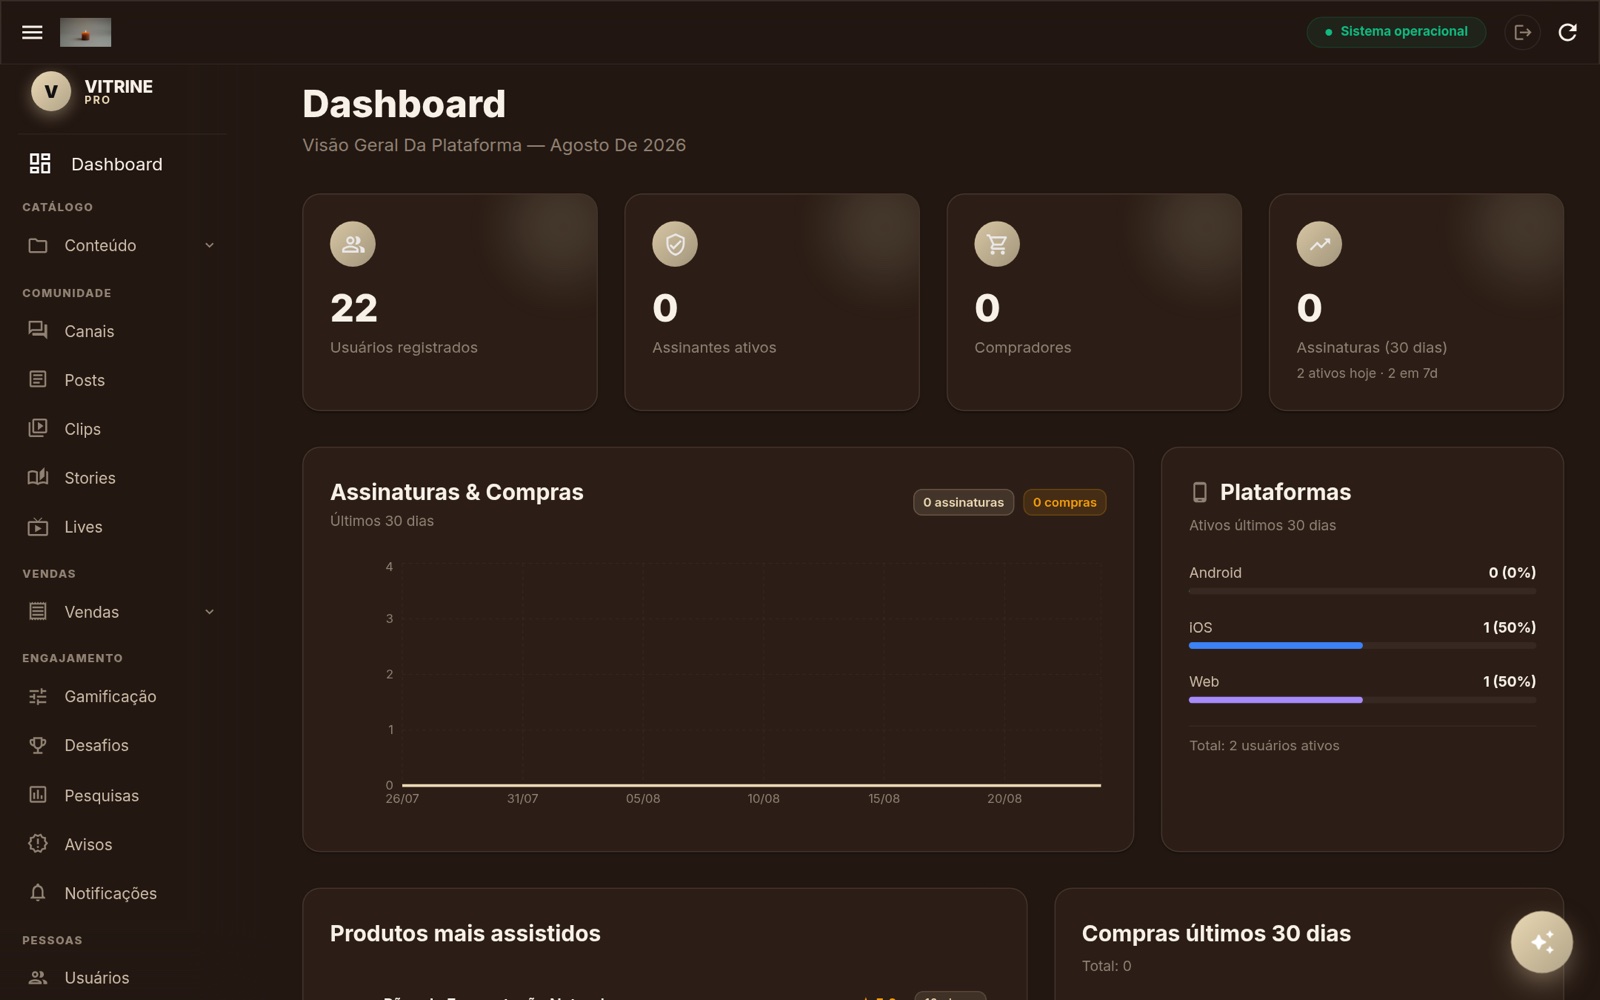Open the sparkle assistant floating button
1600x1000 pixels.
pos(1541,942)
